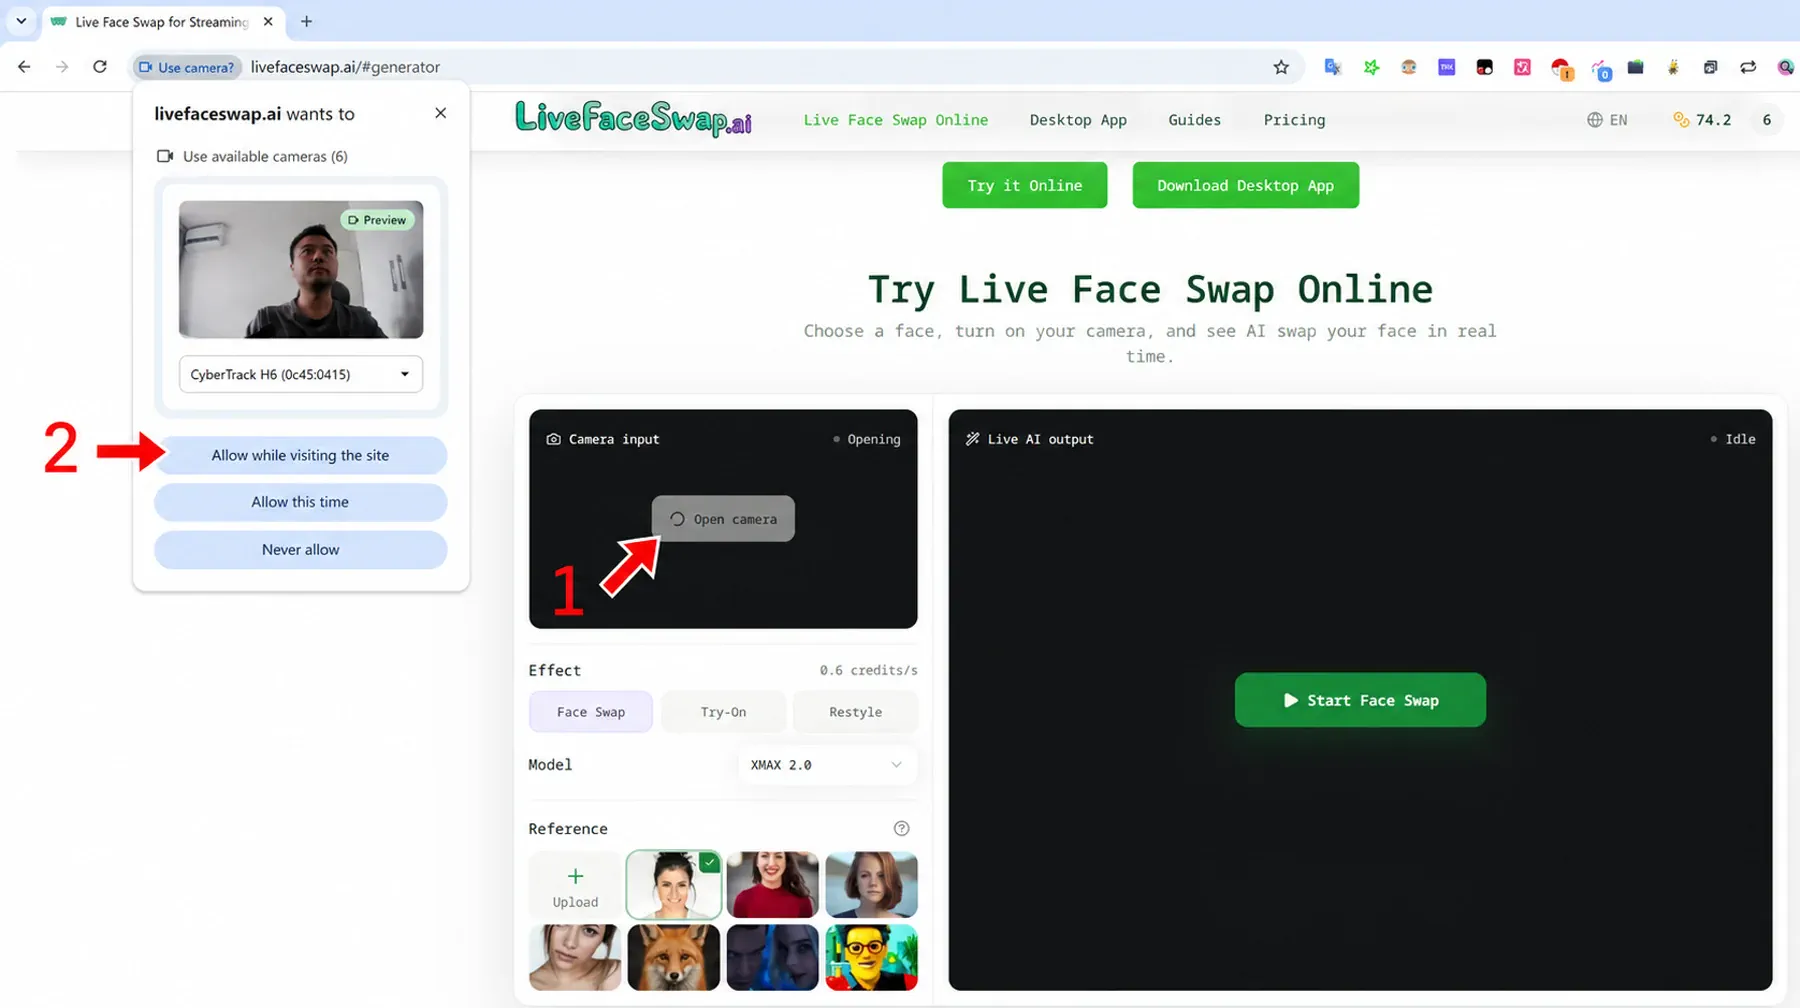Screen dimensions: 1800x1008
Task: Click the round 6 badge in the header
Action: point(1767,120)
